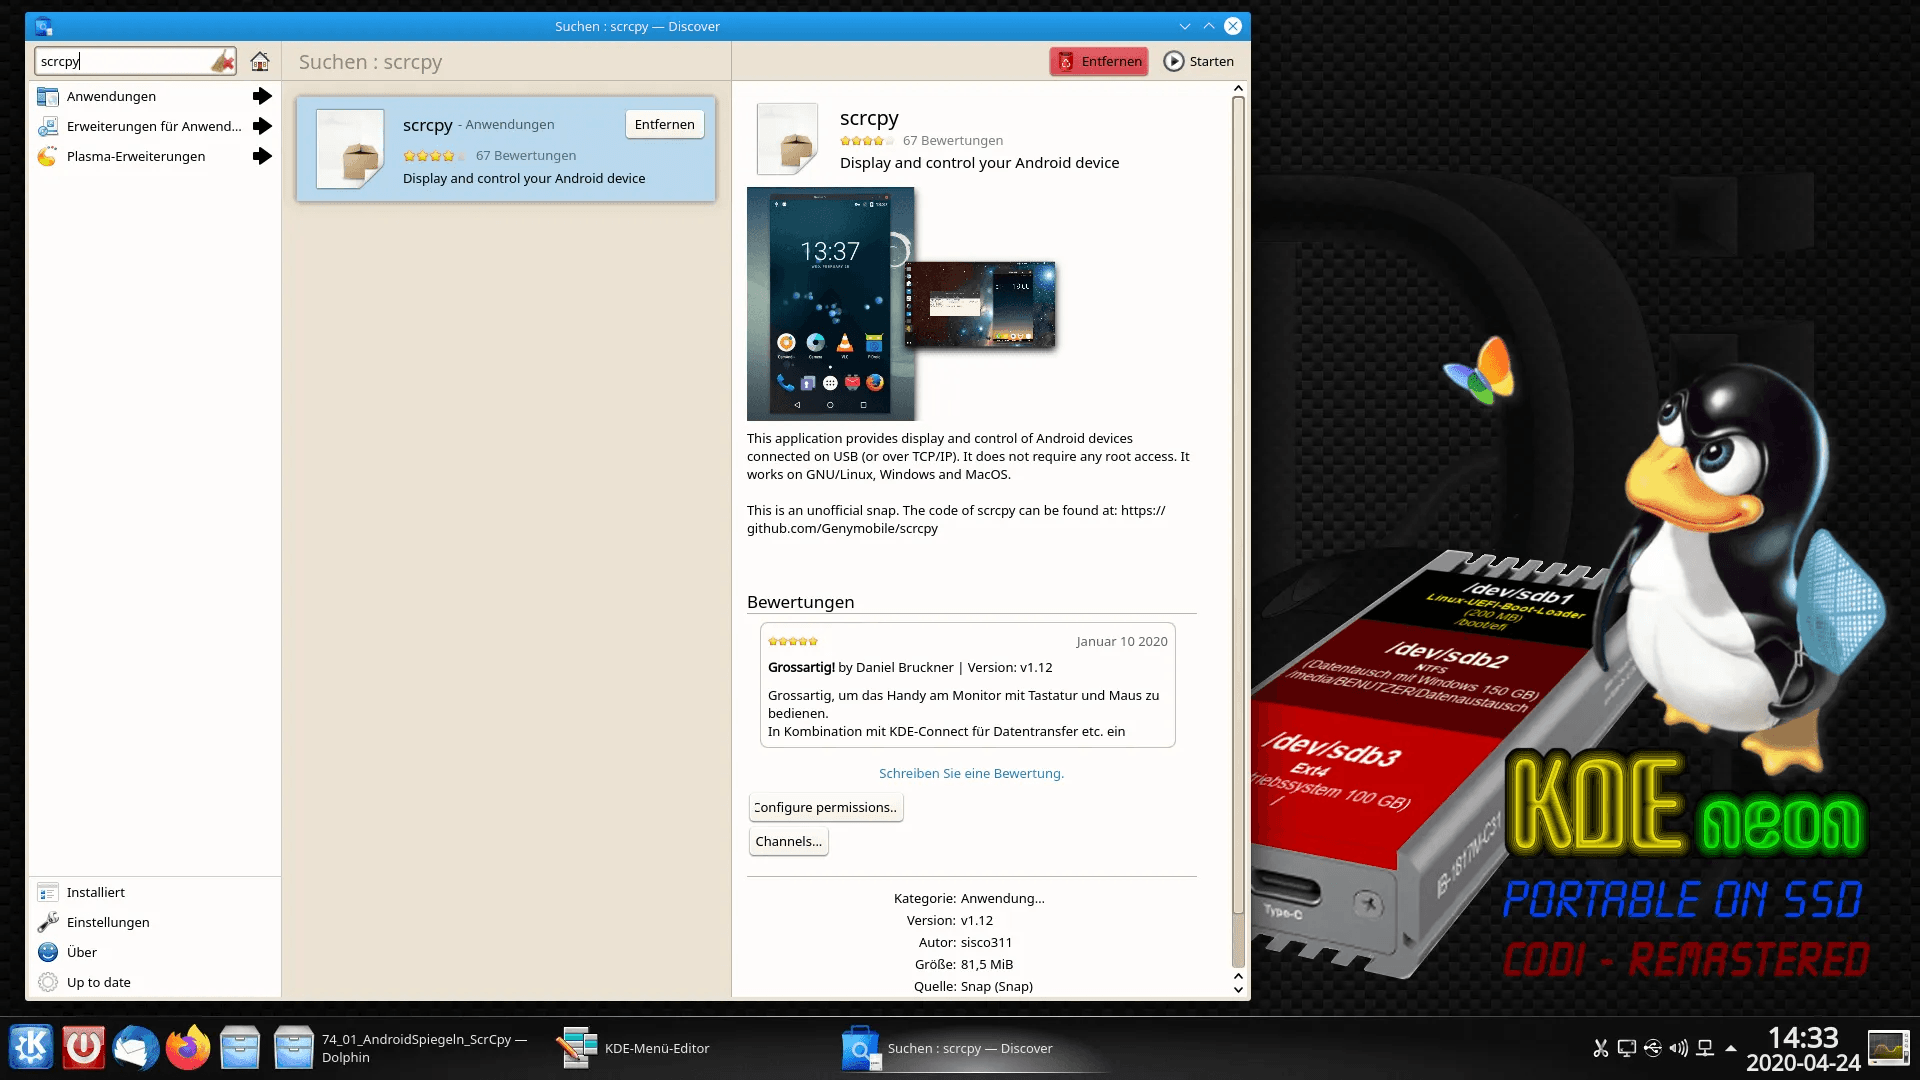Open Configure permissions dialog
The height and width of the screenshot is (1080, 1920).
point(825,807)
